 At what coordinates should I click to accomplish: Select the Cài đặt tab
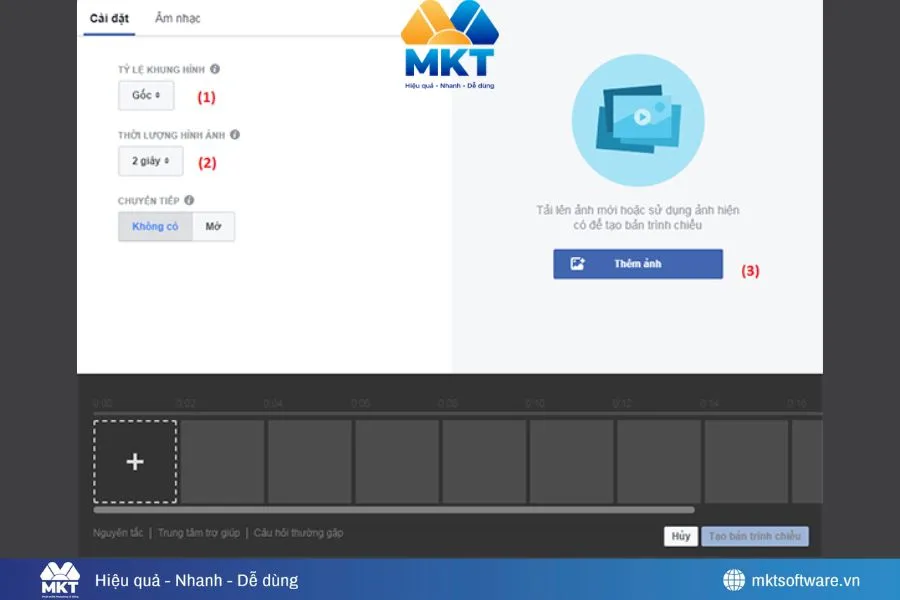pos(109,18)
